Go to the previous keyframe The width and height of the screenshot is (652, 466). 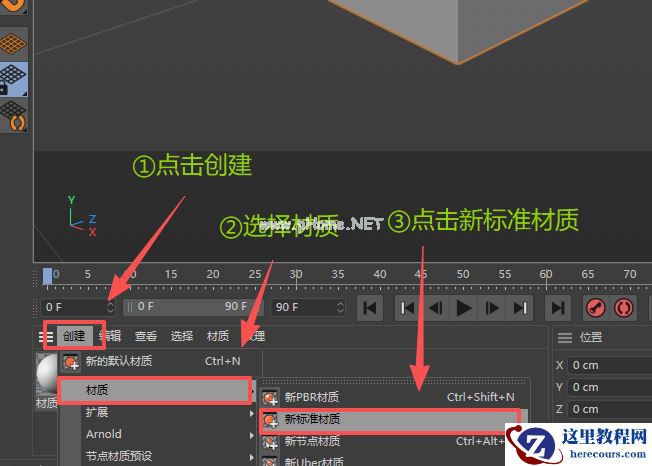408,308
